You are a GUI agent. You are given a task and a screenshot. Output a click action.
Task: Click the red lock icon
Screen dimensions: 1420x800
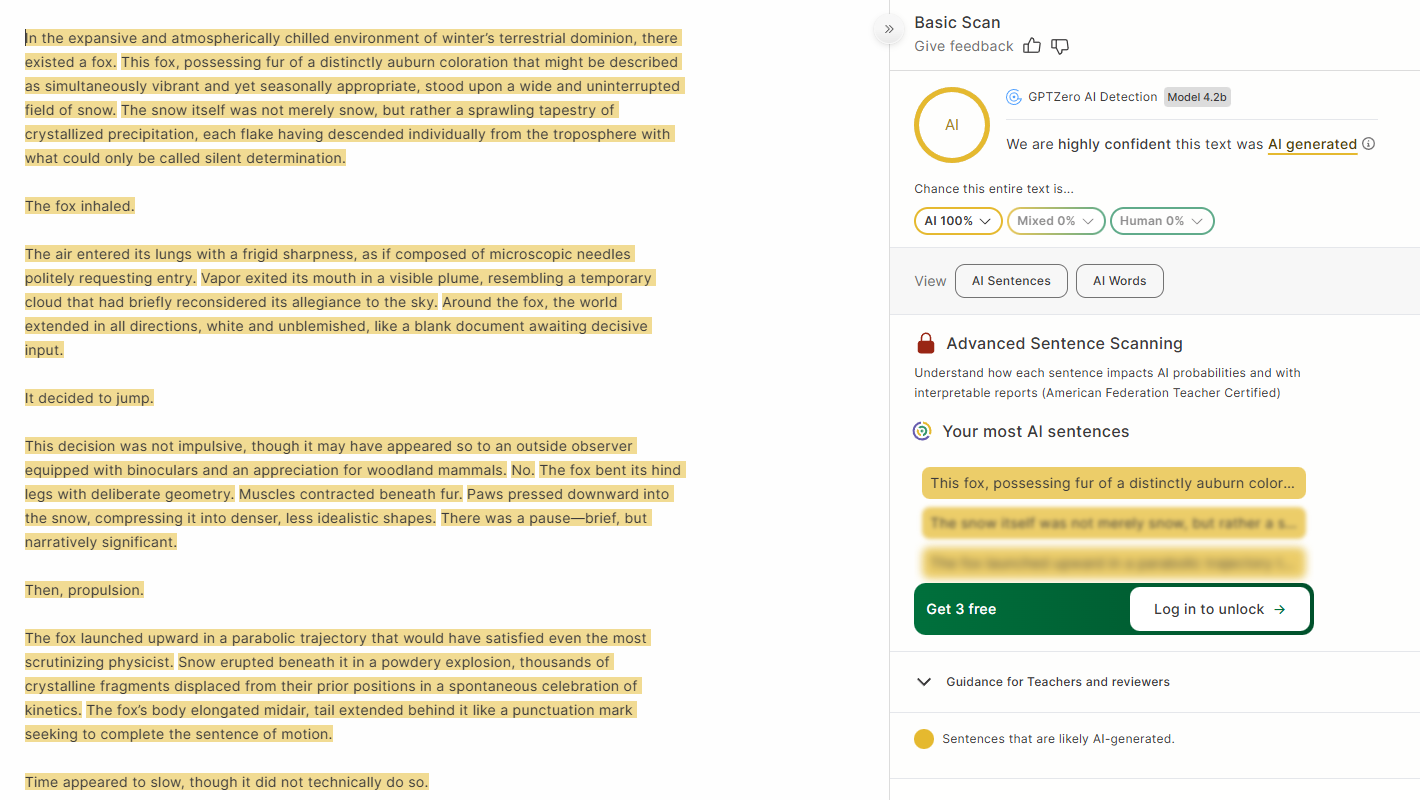point(925,344)
